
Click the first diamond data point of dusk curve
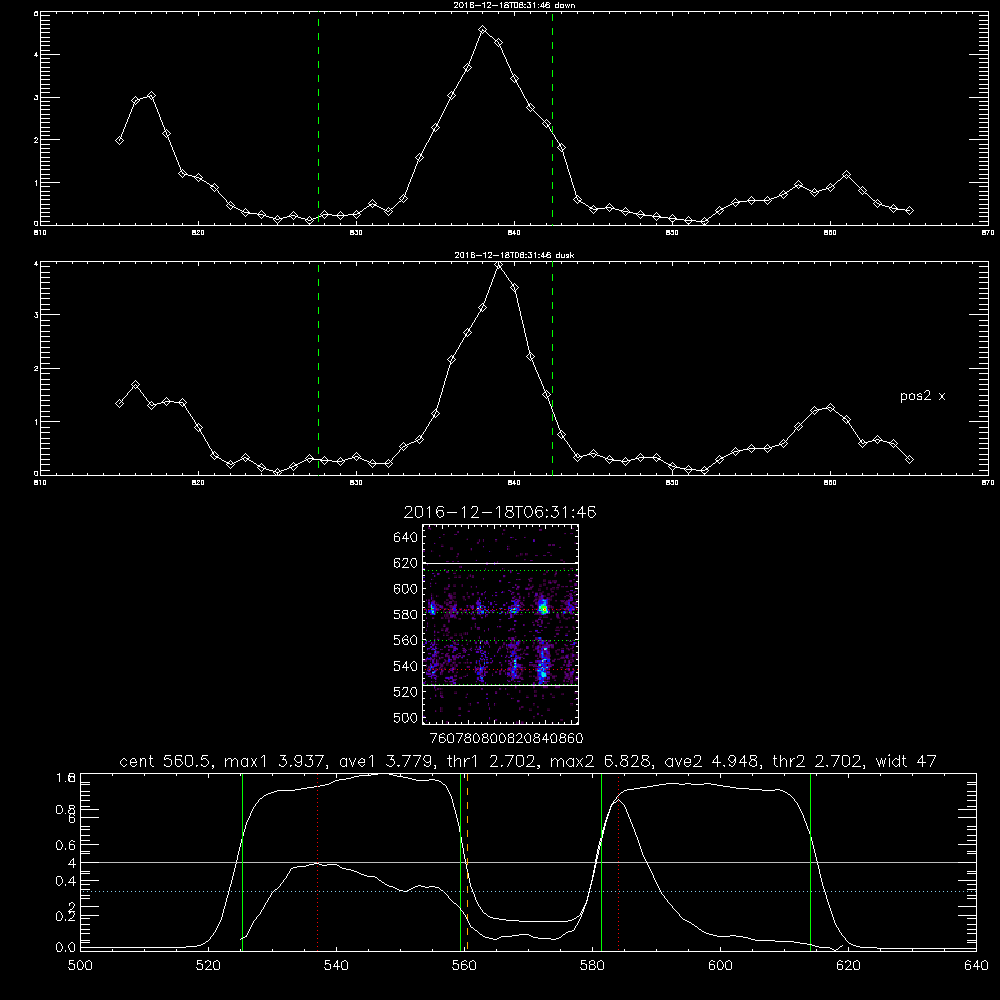[x=119, y=403]
